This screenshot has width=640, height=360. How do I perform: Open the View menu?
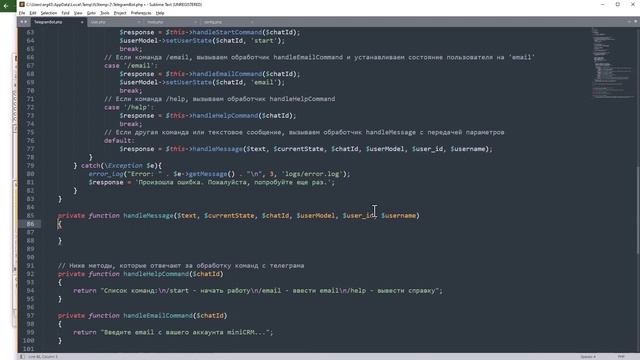click(x=78, y=13)
